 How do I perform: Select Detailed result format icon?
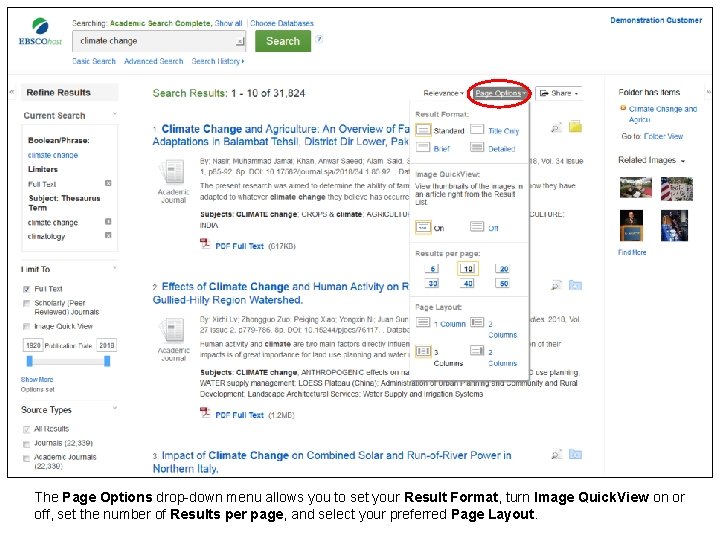tap(477, 147)
